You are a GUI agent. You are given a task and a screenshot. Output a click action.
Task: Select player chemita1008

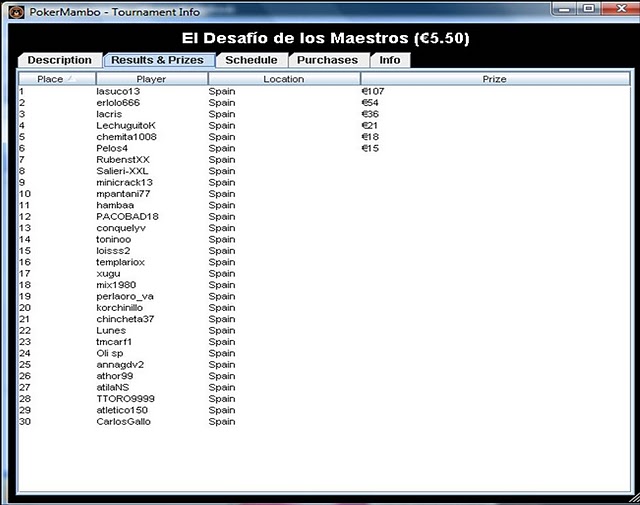click(127, 137)
